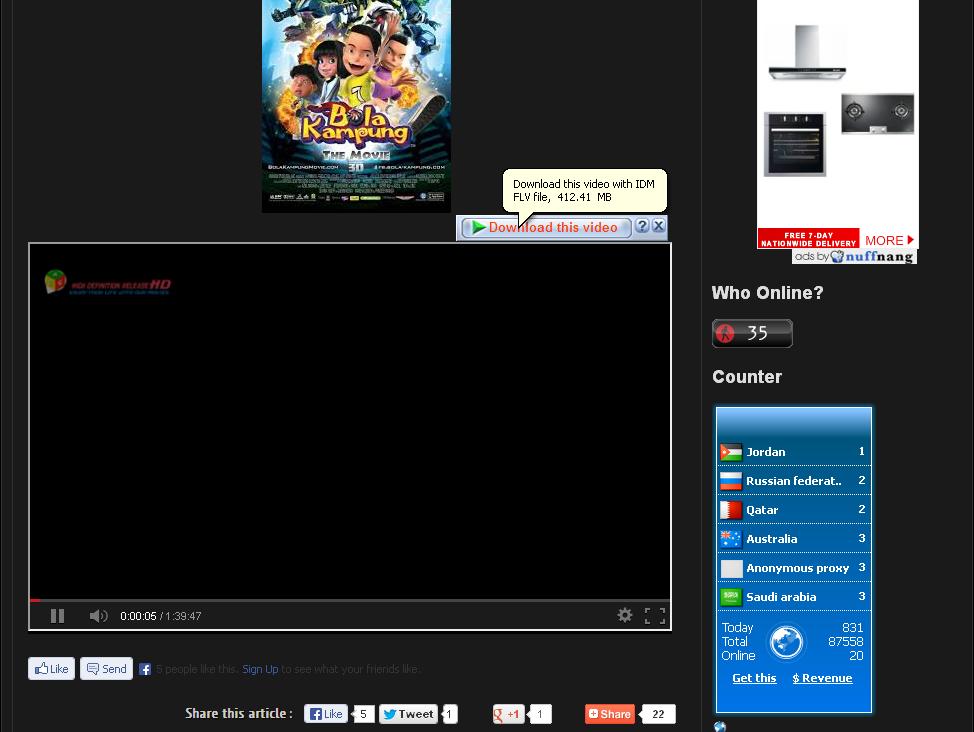Click the Online count 20
The height and width of the screenshot is (732, 974).
[857, 656]
